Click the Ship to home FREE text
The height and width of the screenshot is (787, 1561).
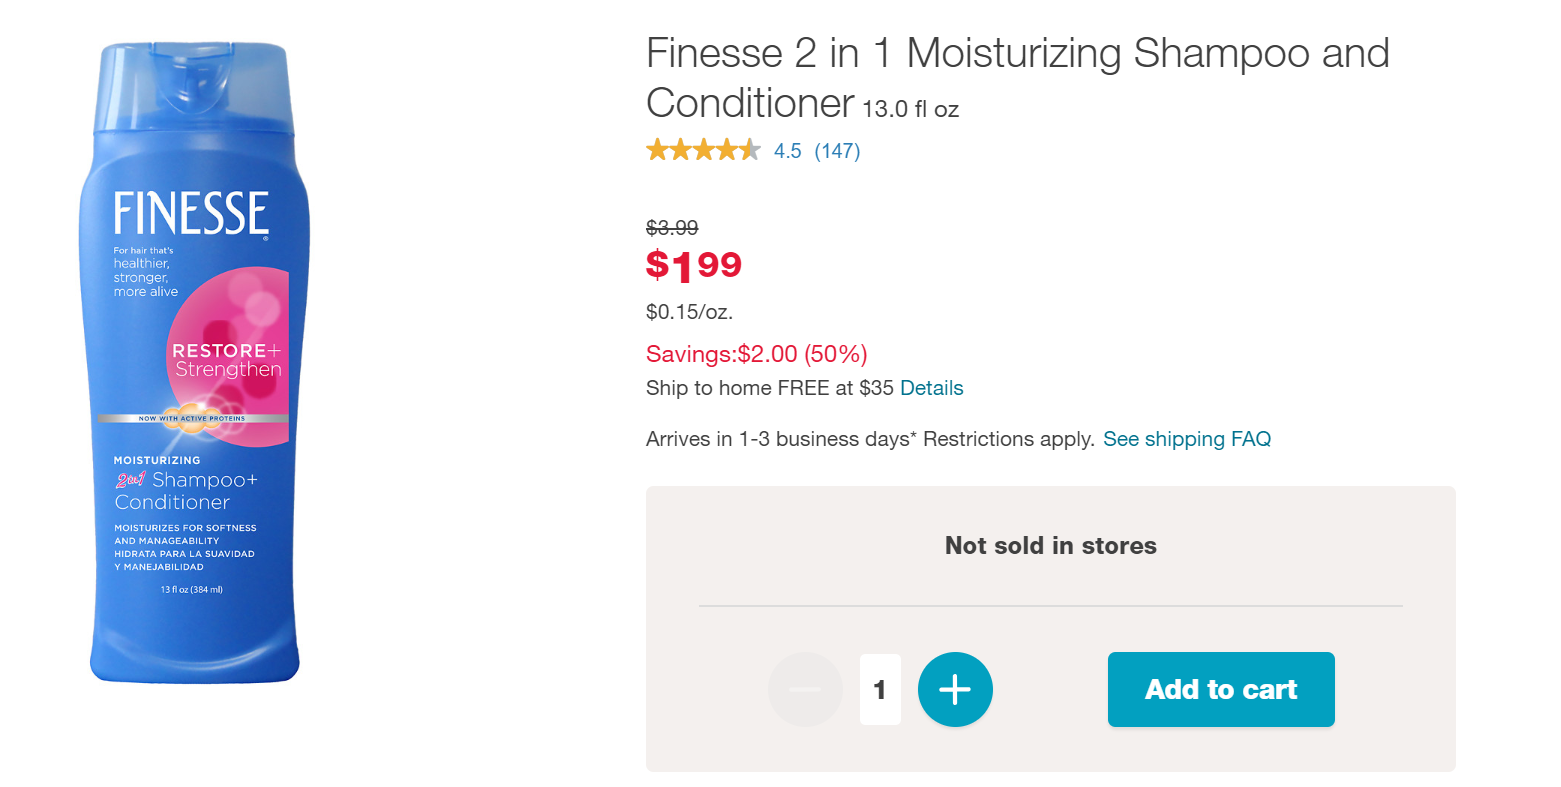coord(769,388)
